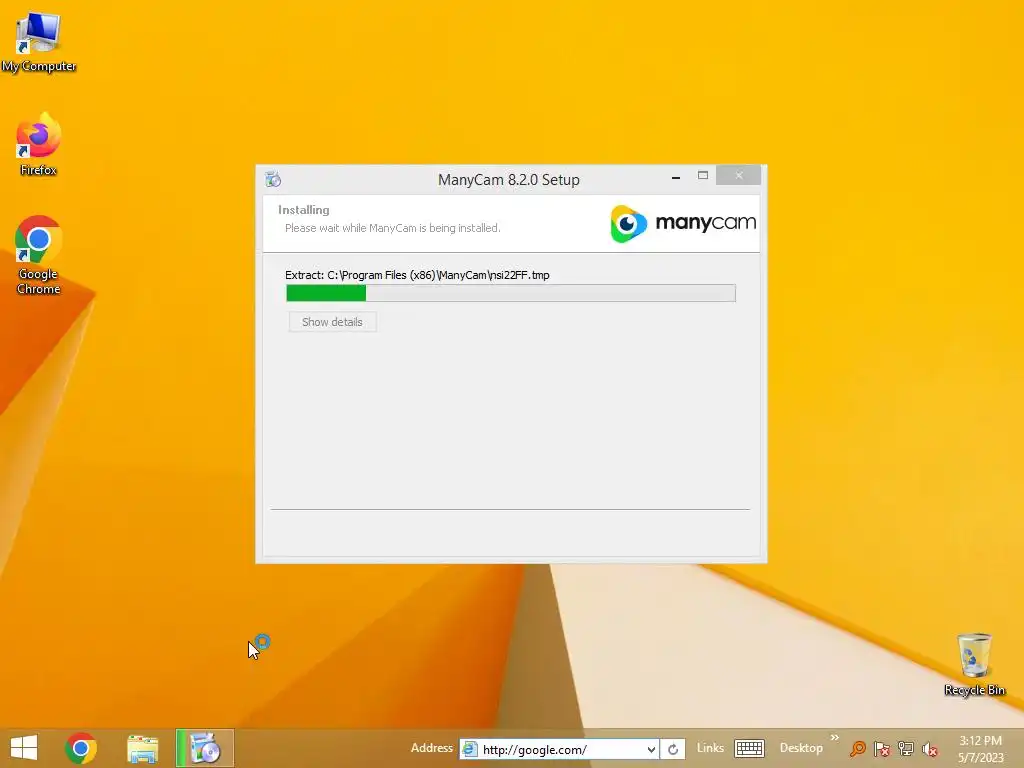Click the installation progress bar
Viewport: 1024px width, 768px height.
(511, 293)
